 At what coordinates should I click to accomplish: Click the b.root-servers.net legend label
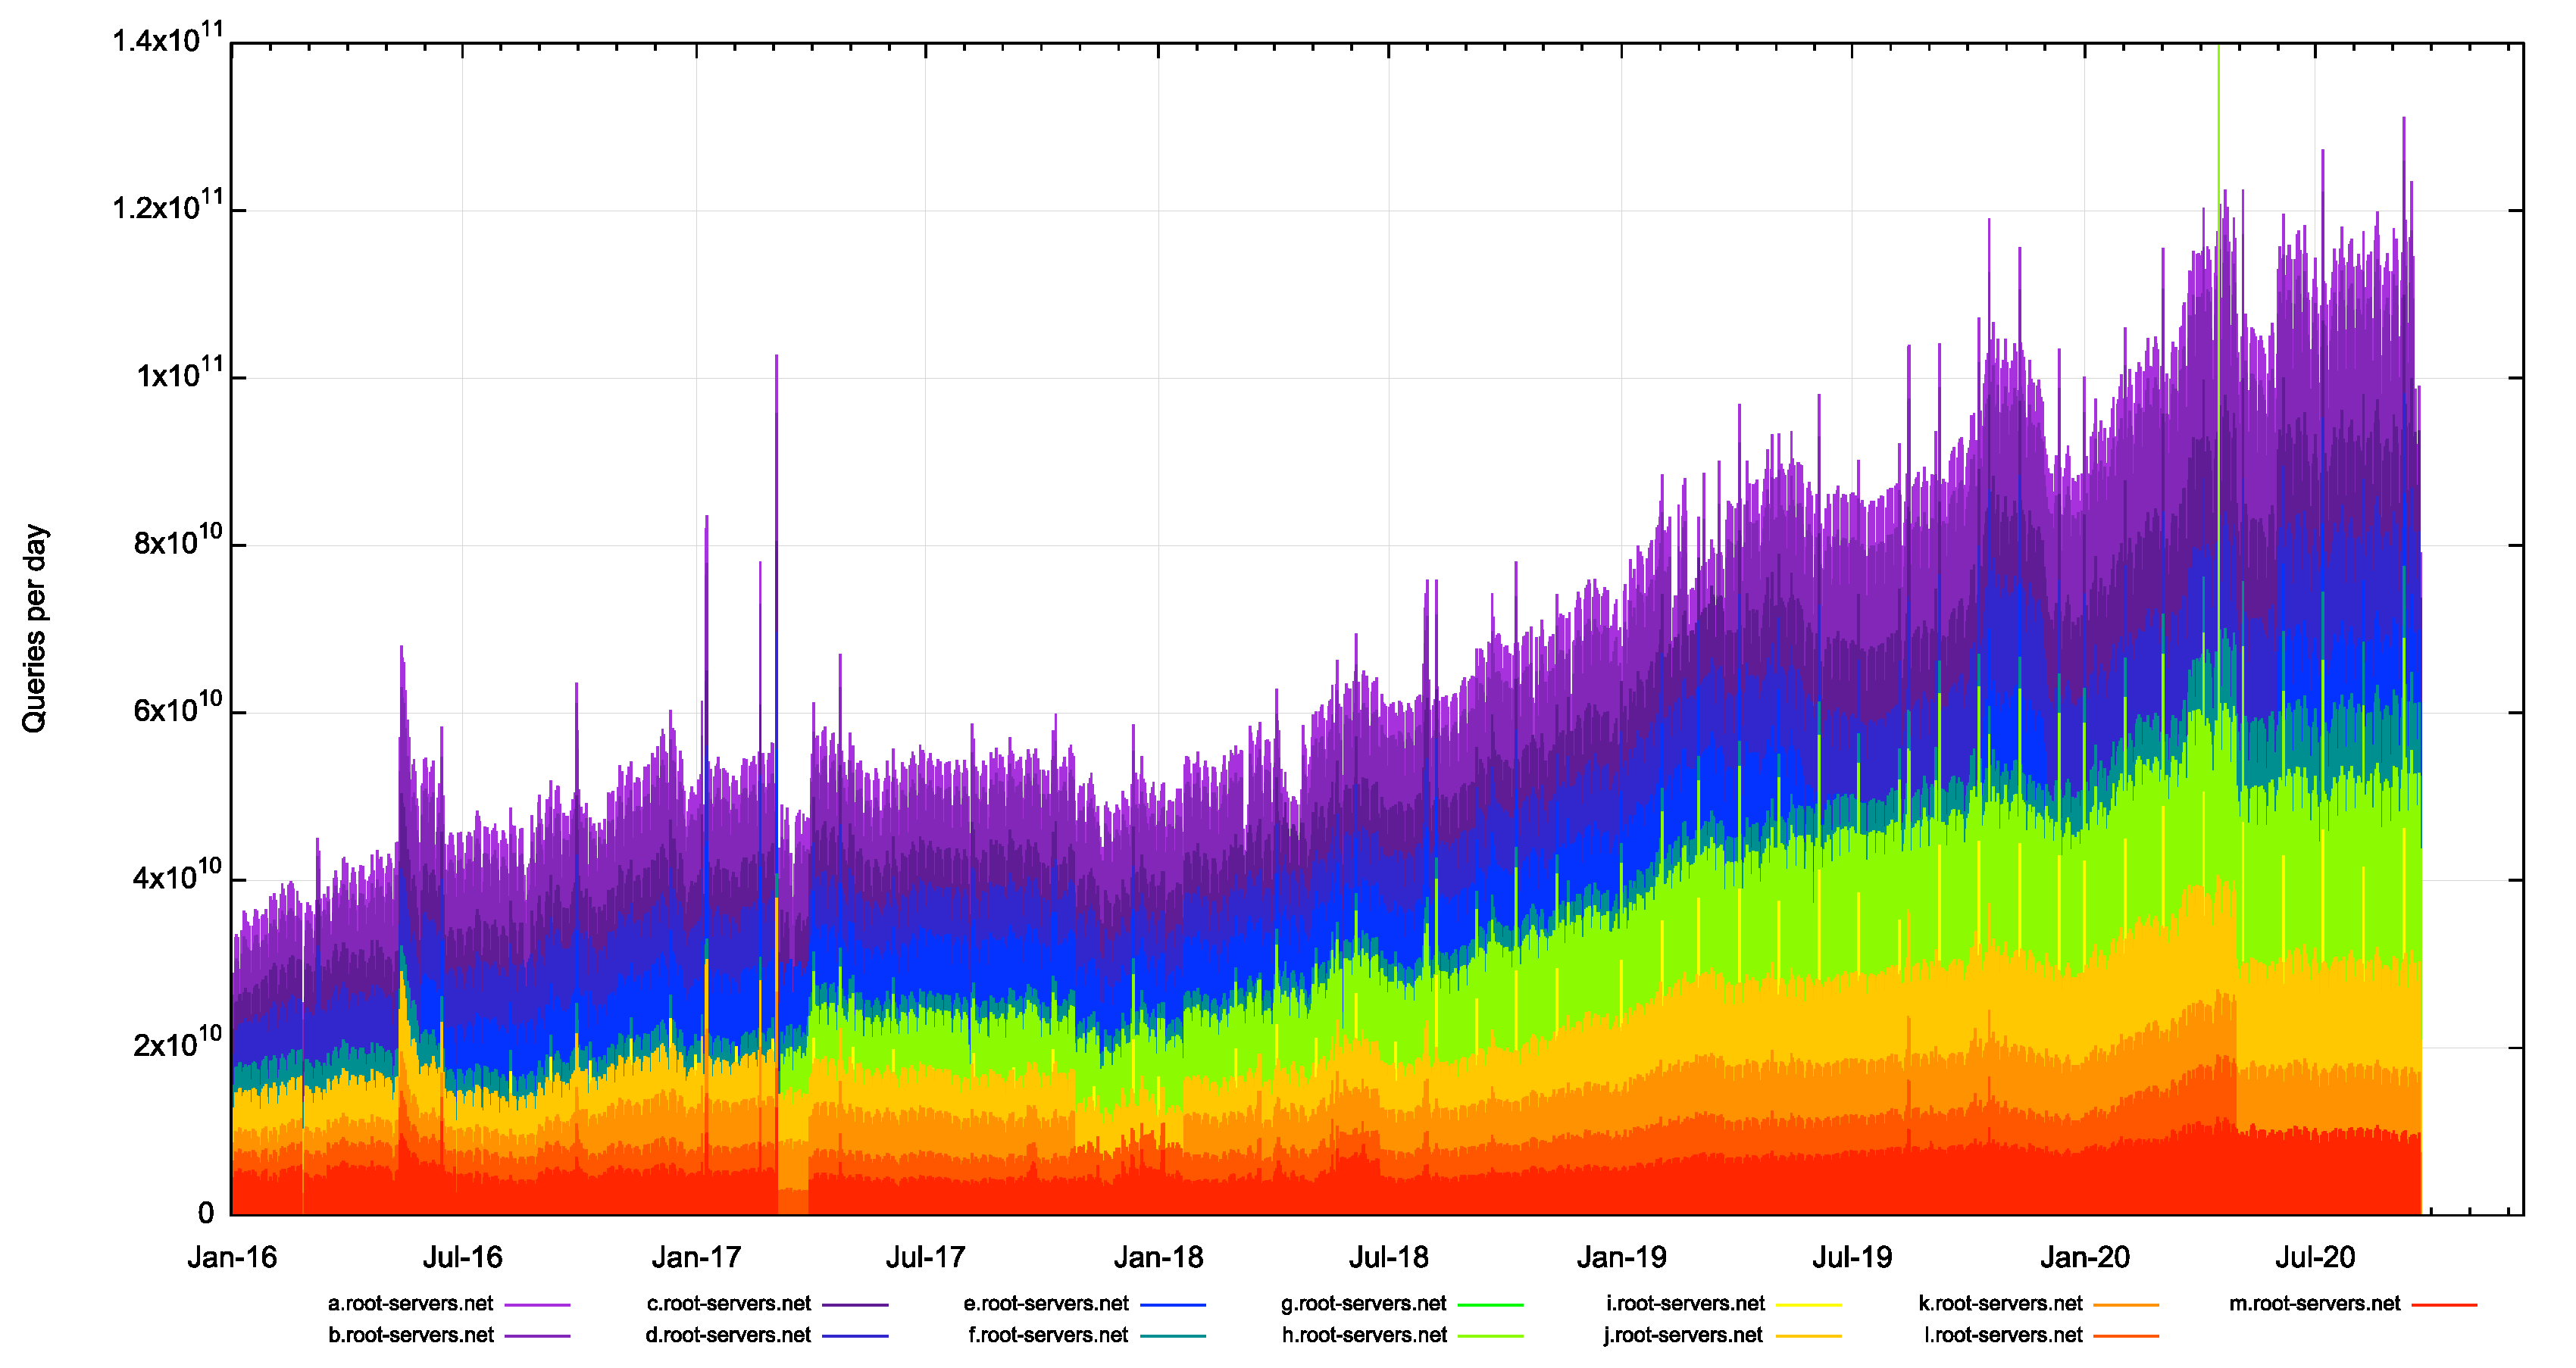click(x=410, y=1335)
